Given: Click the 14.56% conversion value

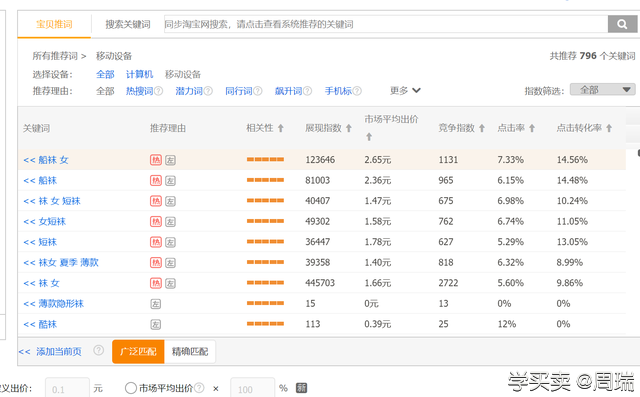Looking at the screenshot, I should [572, 160].
